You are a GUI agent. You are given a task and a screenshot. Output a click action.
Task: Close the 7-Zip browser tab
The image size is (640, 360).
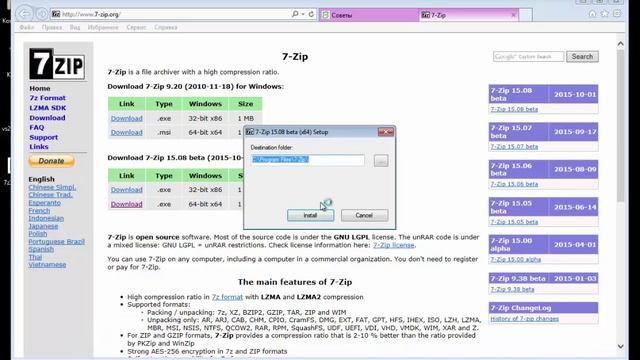point(513,15)
